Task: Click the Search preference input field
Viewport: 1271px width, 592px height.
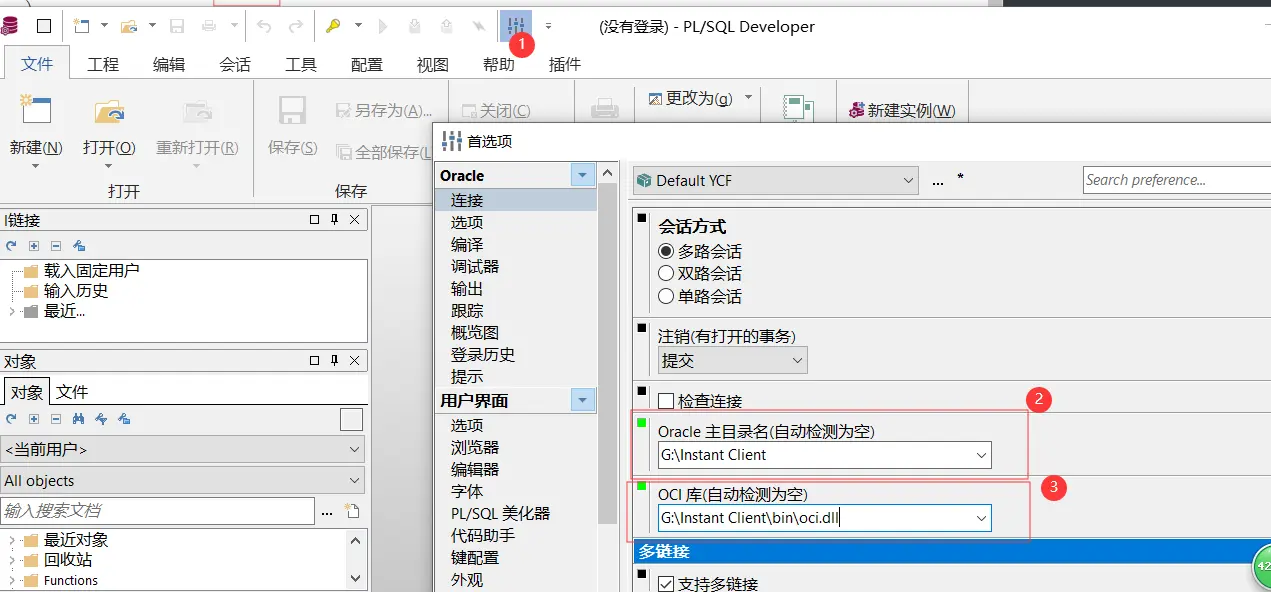Action: click(1177, 180)
